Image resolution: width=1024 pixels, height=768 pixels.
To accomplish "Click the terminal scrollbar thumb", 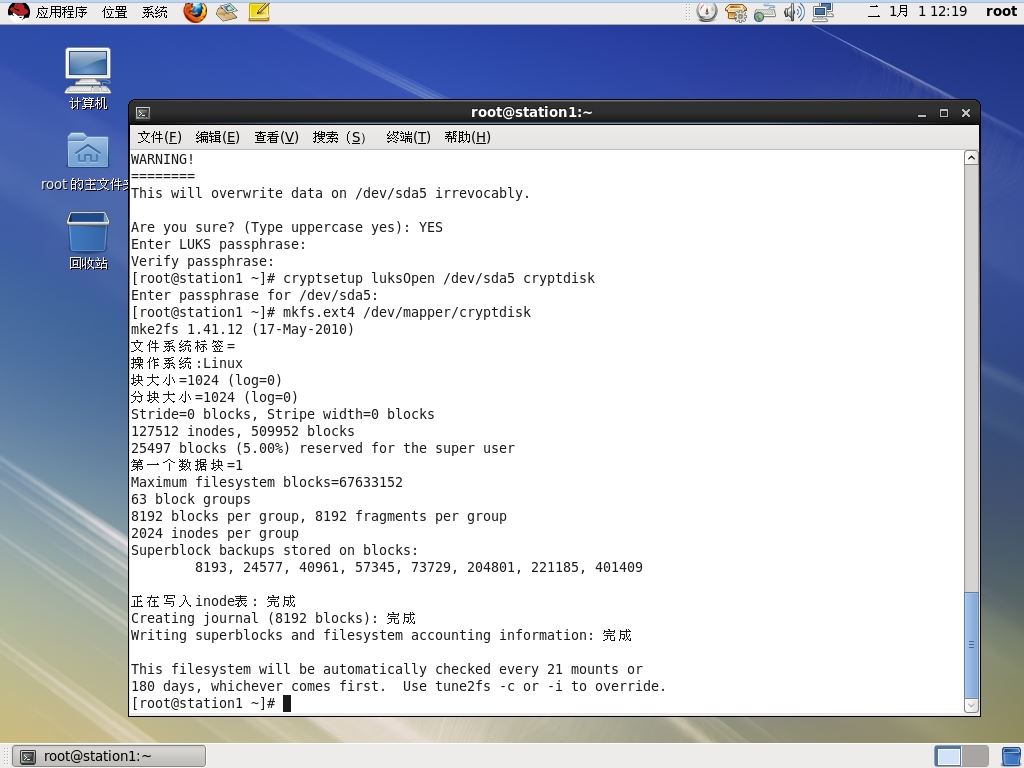I will [x=971, y=645].
